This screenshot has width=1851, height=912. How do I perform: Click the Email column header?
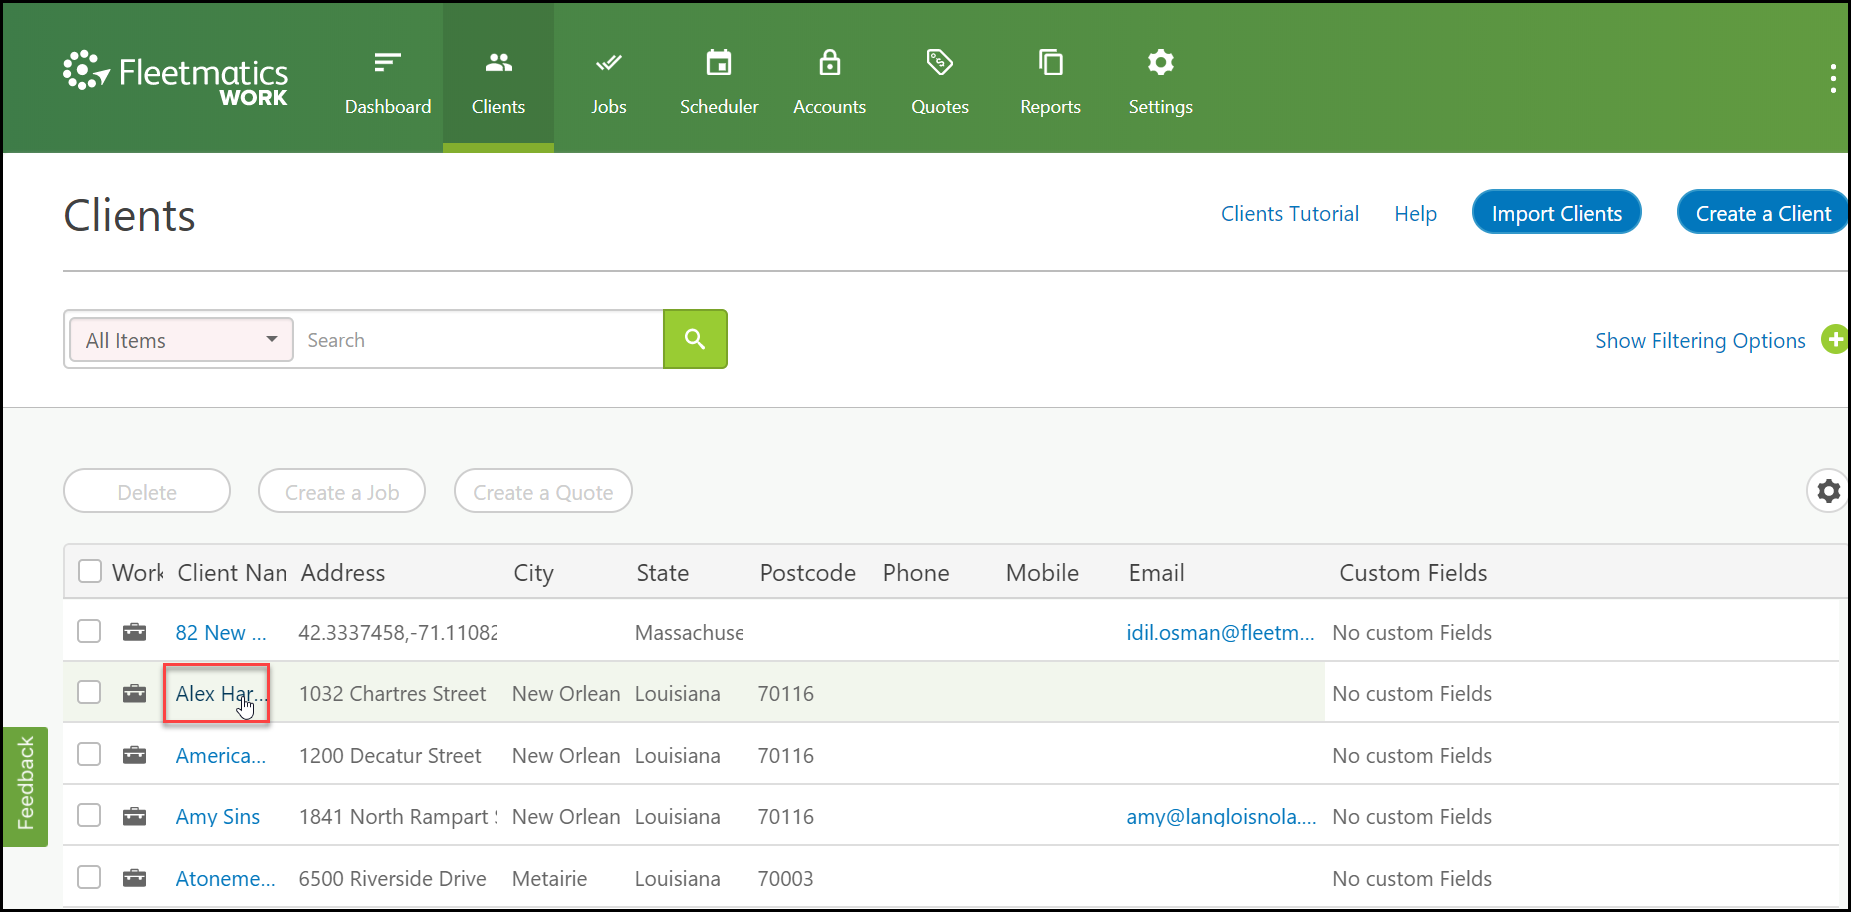point(1156,572)
